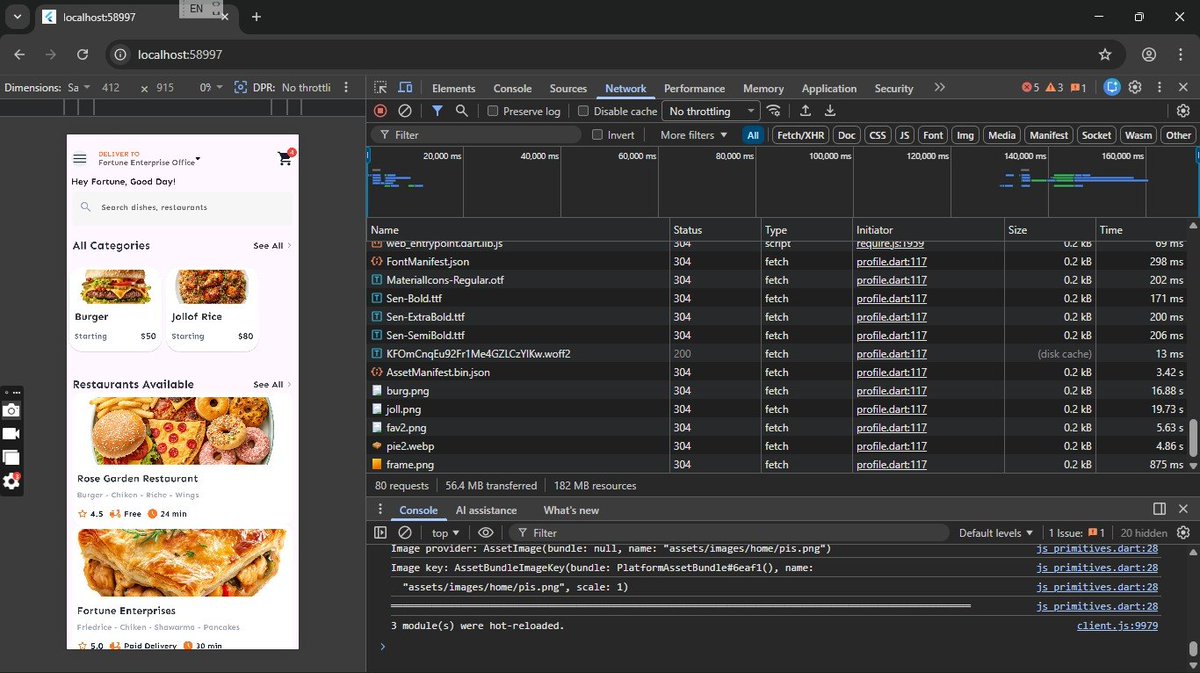
Task: Click the initiator link on the burg.png row
Action: tap(891, 391)
